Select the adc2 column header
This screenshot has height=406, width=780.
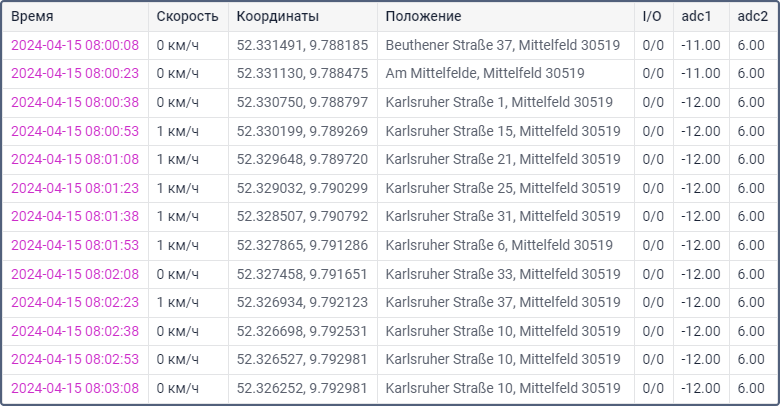coord(751,17)
